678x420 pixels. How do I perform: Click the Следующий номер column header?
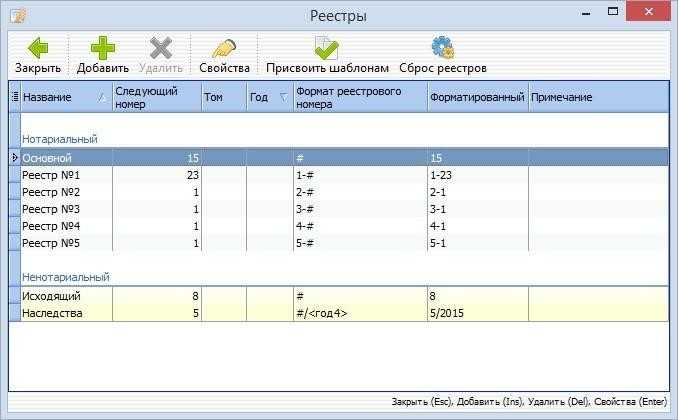(157, 97)
